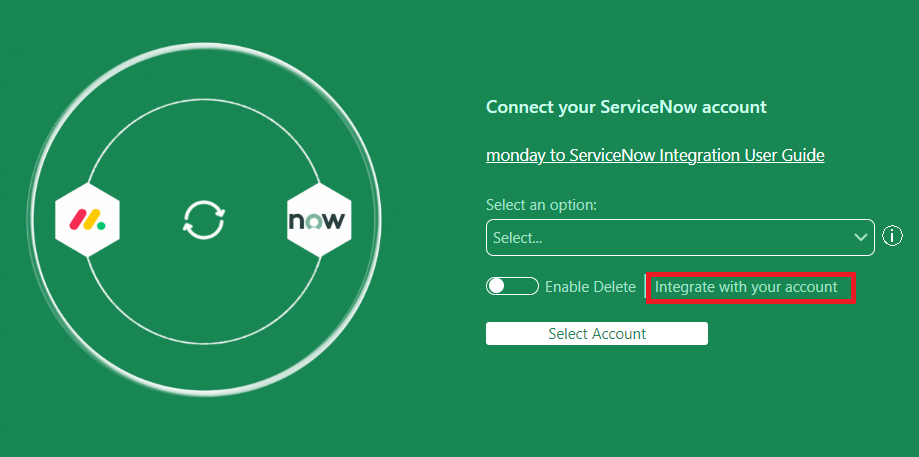Click the monday.com hexagon logo icon
919x457 pixels.
pyautogui.click(x=87, y=220)
